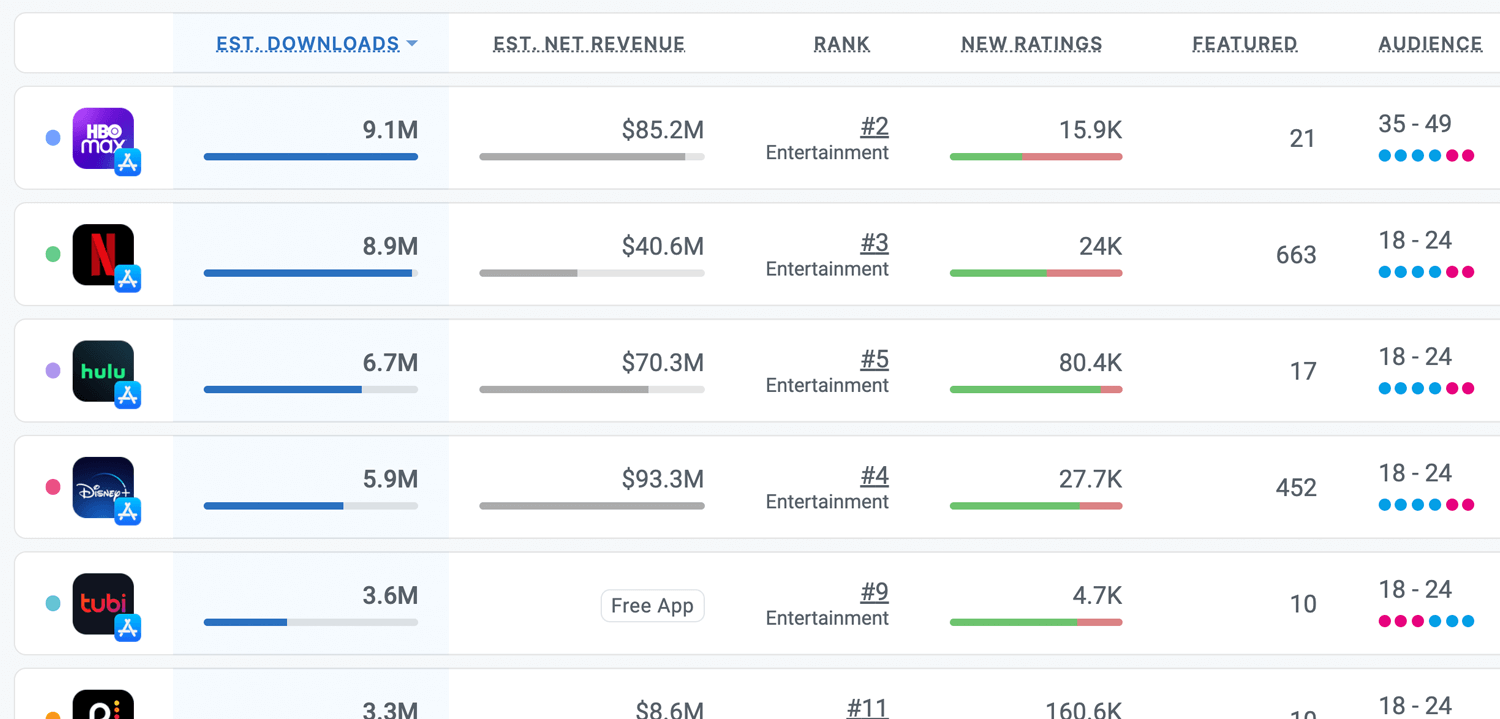The image size is (1500, 719).
Task: Click the blue color dot beside HBO Max
Action: 53,138
